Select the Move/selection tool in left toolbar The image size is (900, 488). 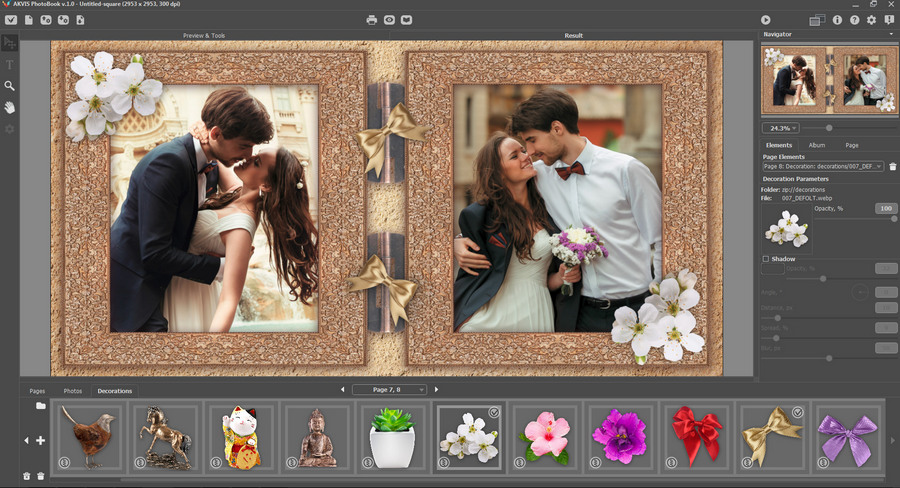point(10,43)
